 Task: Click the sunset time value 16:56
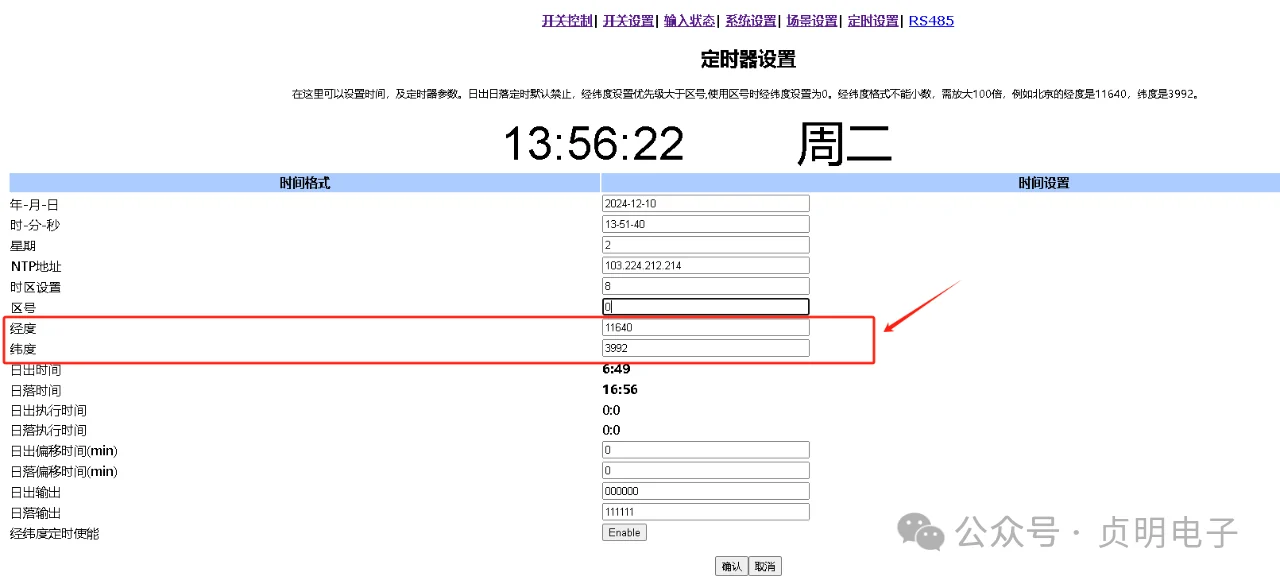620,389
